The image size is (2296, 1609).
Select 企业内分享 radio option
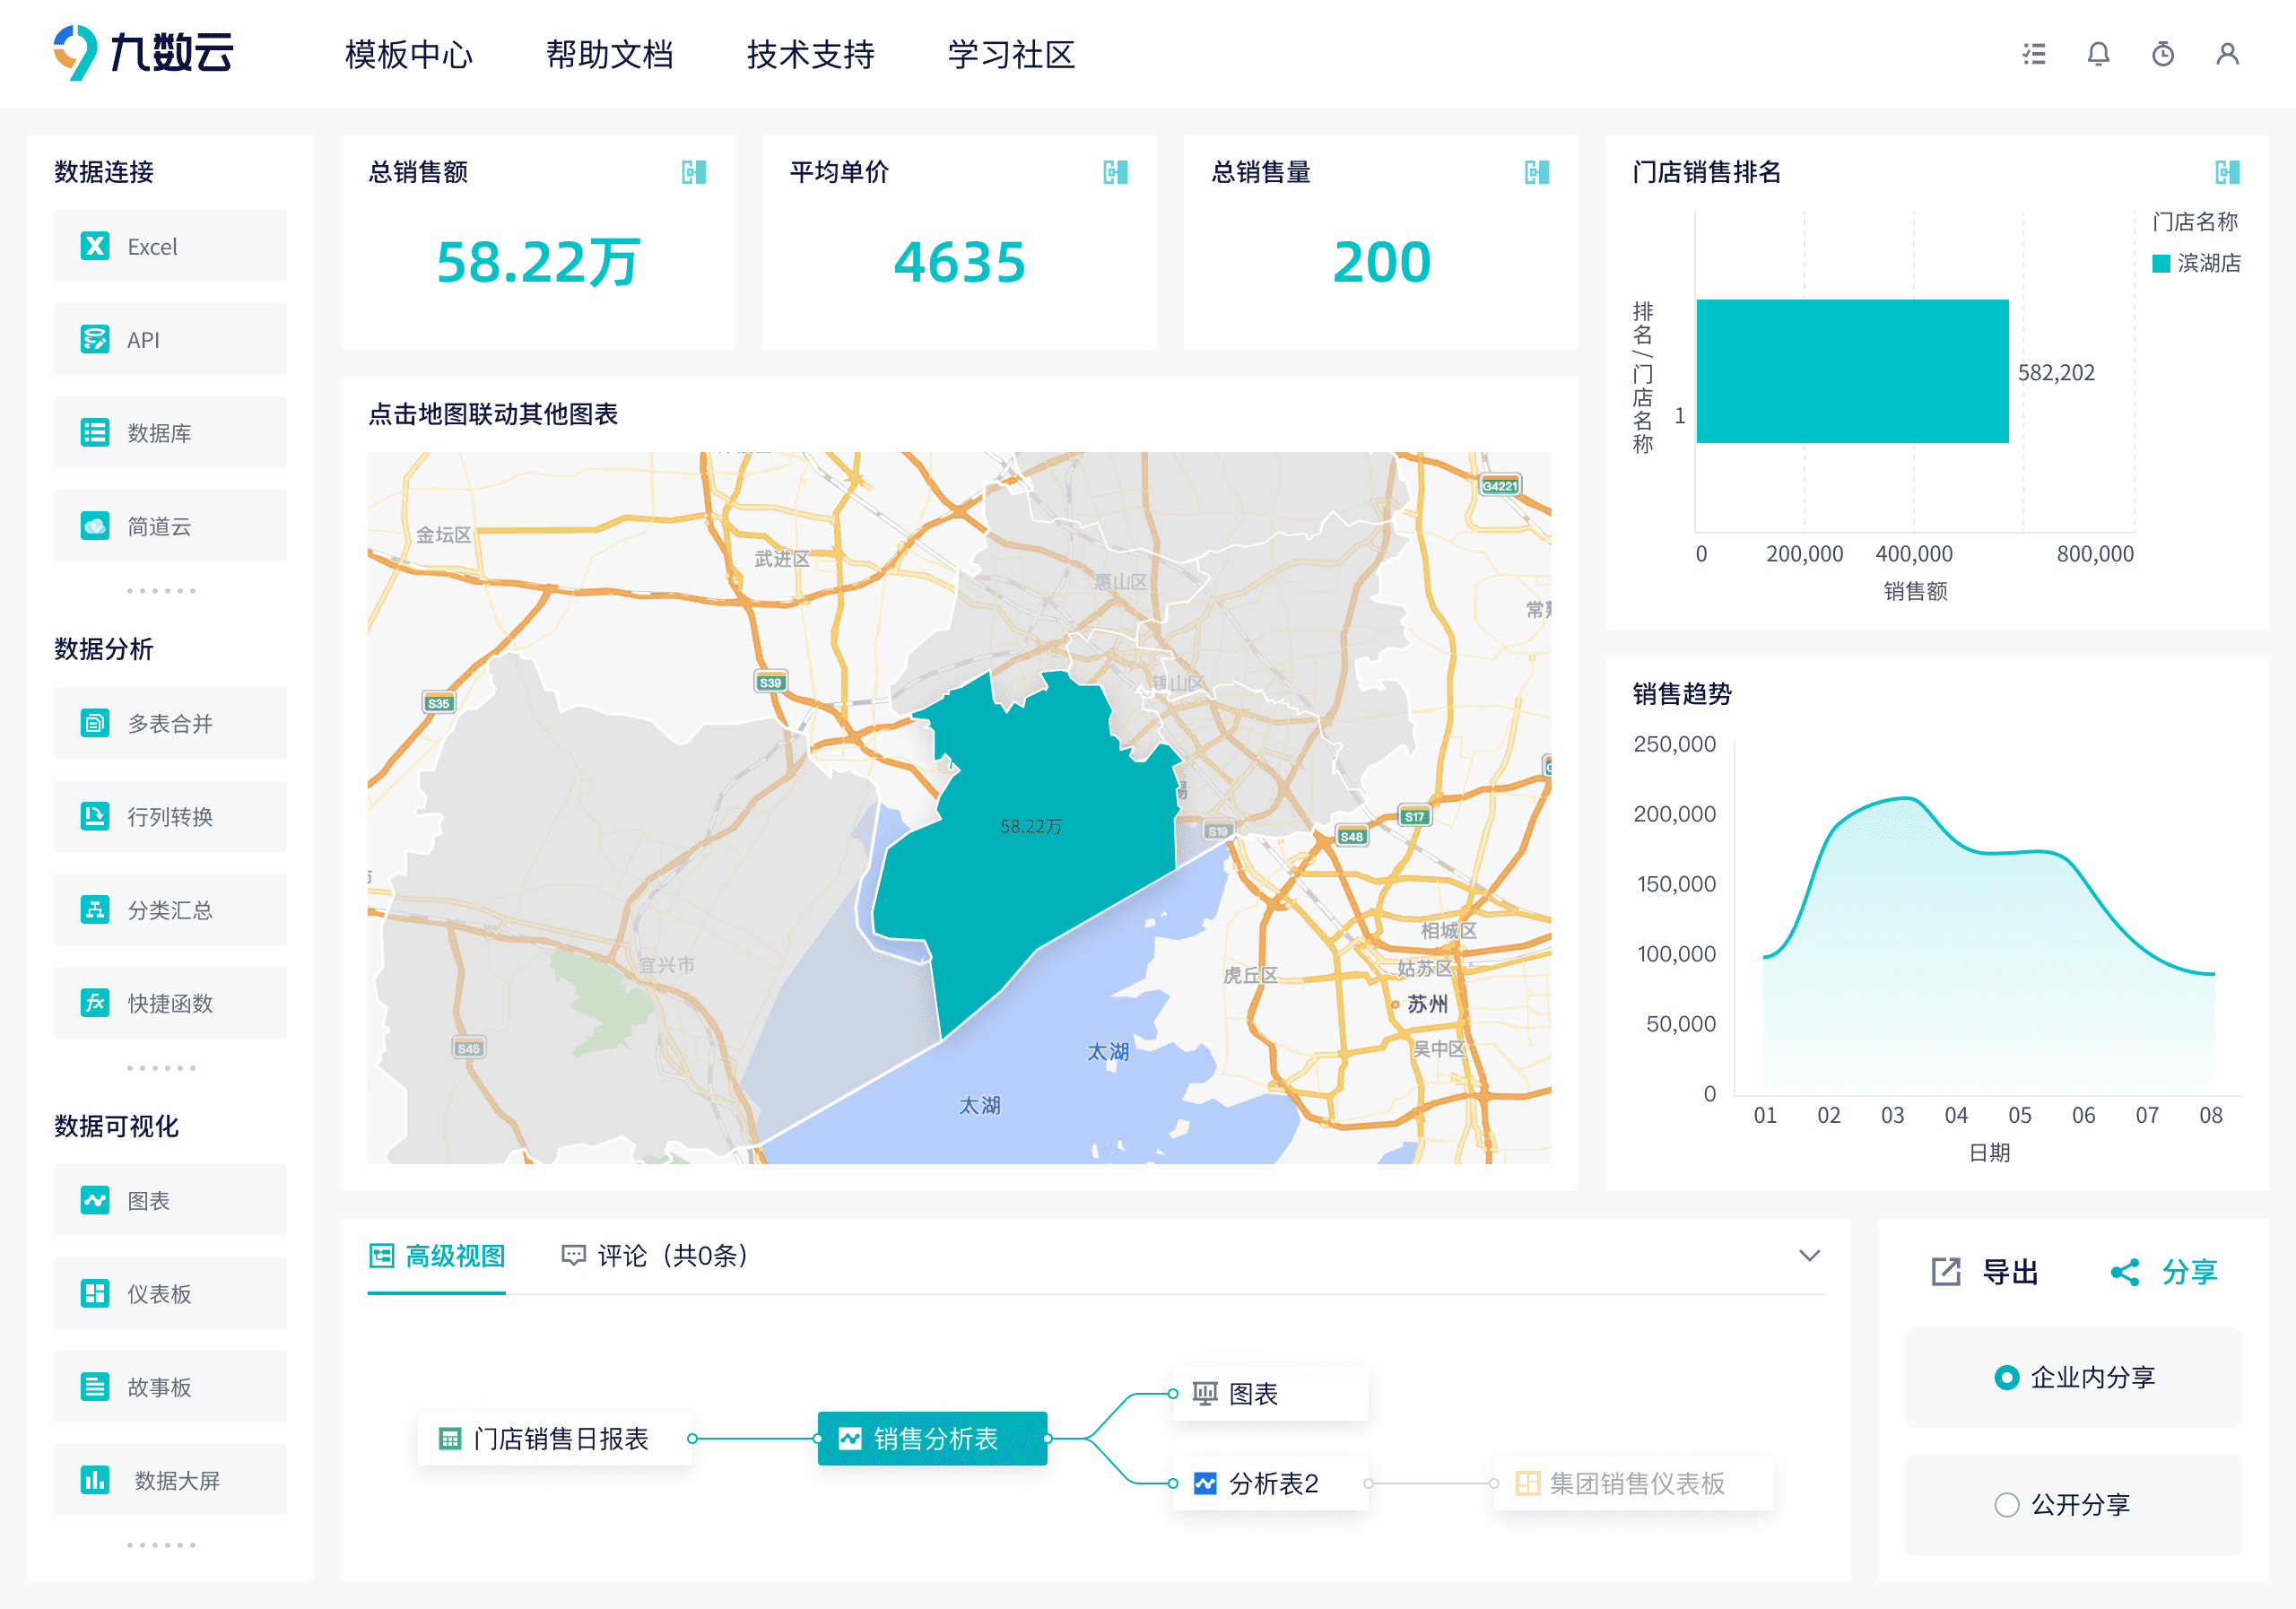point(2006,1377)
